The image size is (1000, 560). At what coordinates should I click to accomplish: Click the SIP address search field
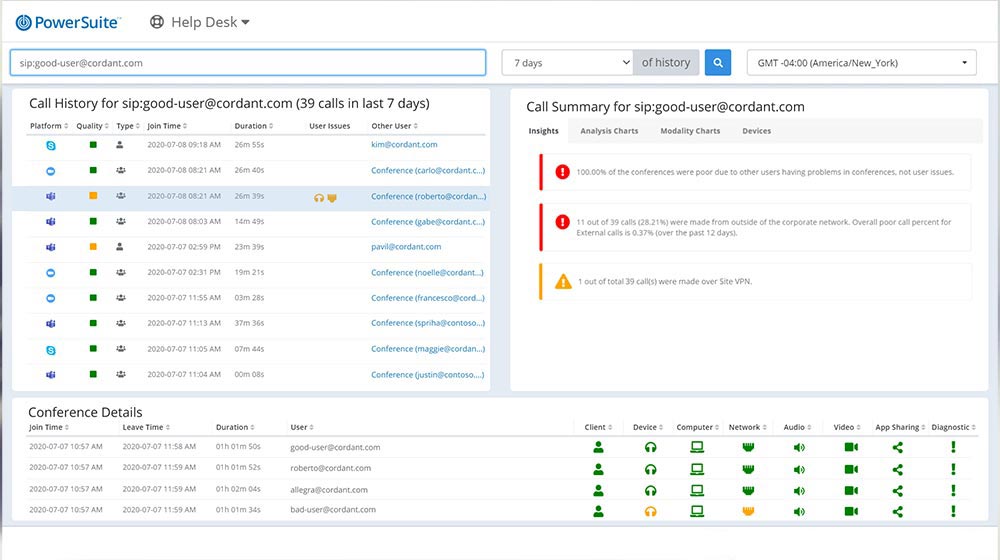coord(247,63)
